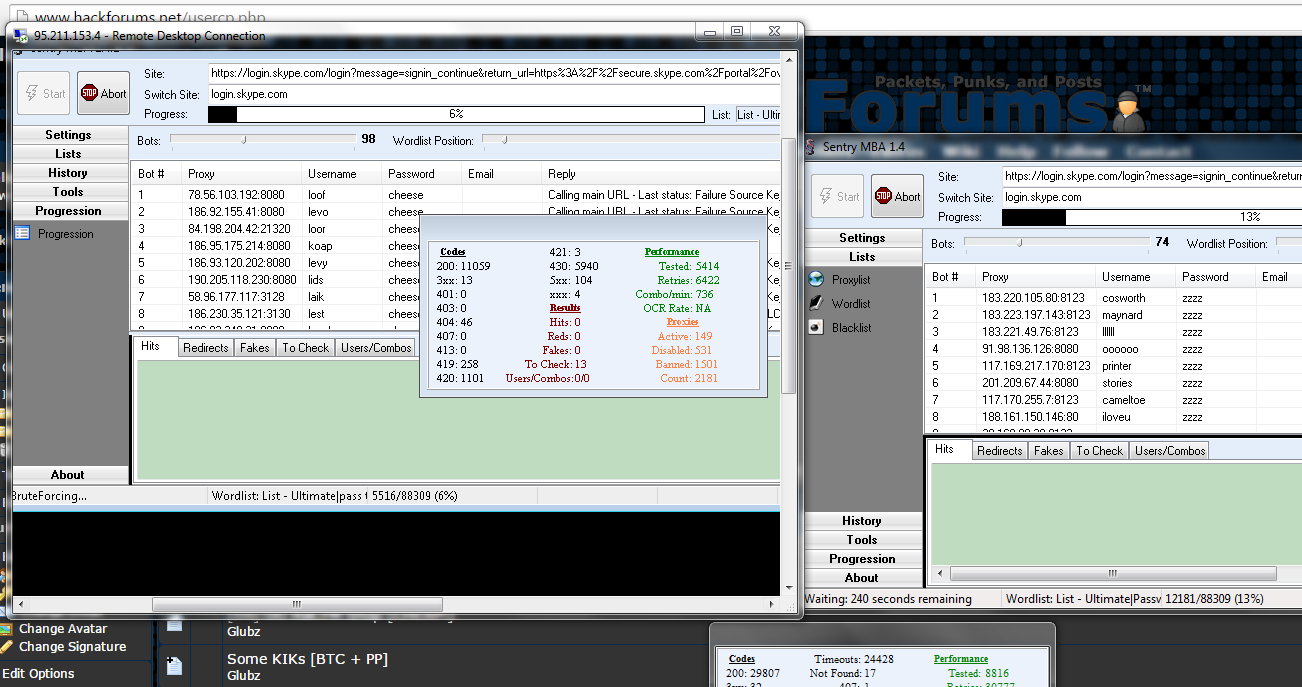This screenshot has width=1302, height=687.
Task: Select right window row with username maynard
Action: click(1114, 315)
